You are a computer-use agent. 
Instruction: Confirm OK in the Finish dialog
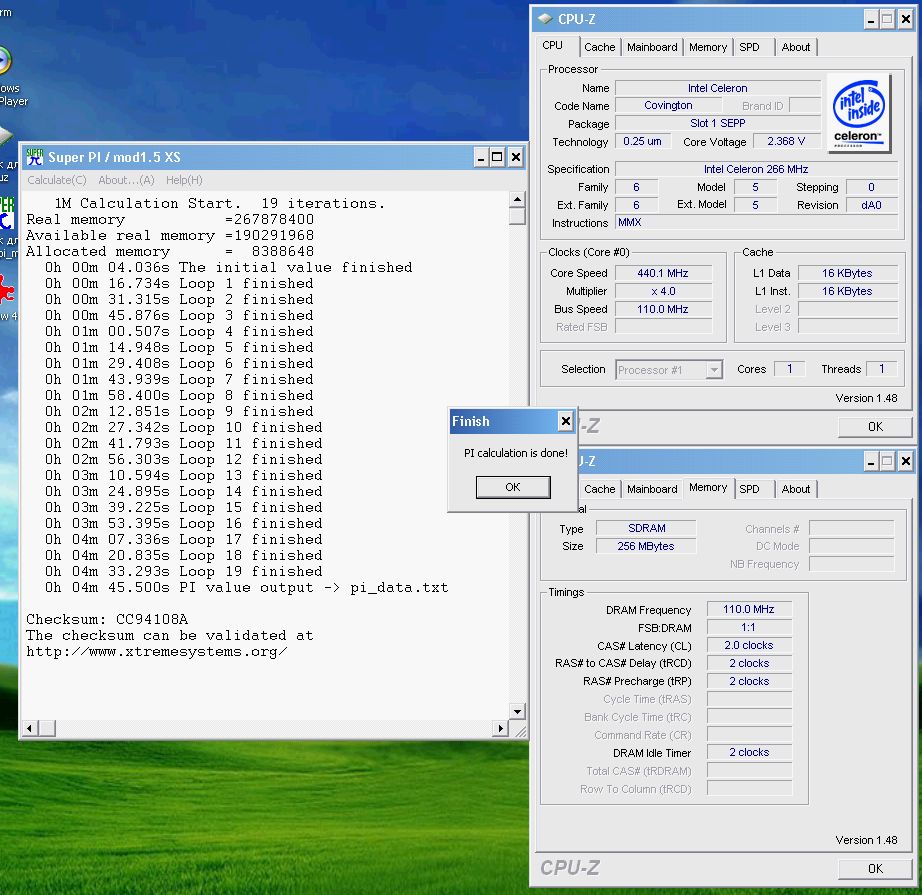(x=513, y=487)
